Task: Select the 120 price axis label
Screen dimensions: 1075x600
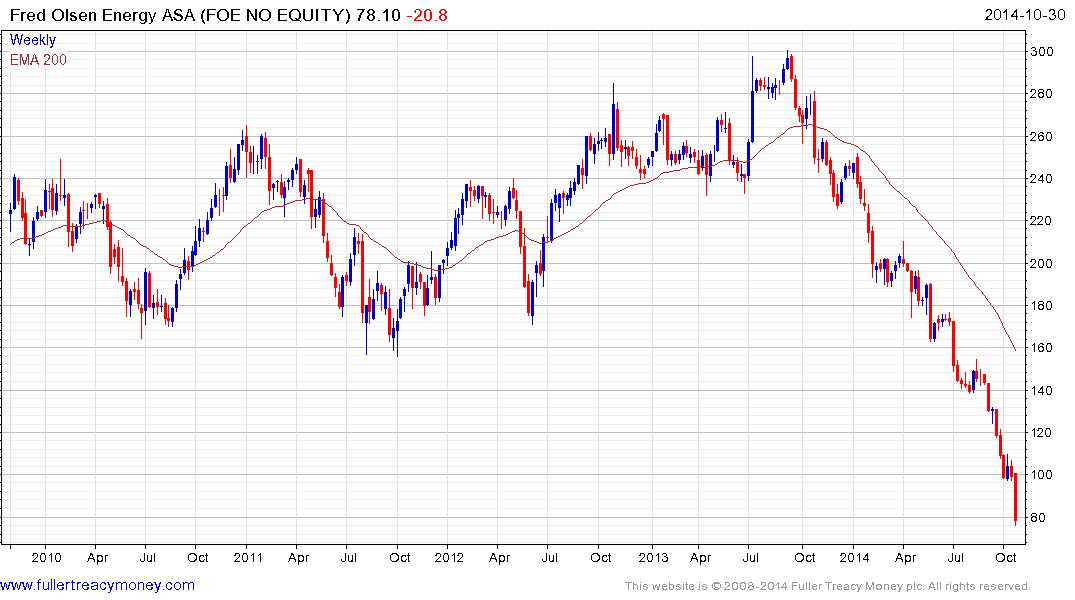Action: pyautogui.click(x=1041, y=433)
